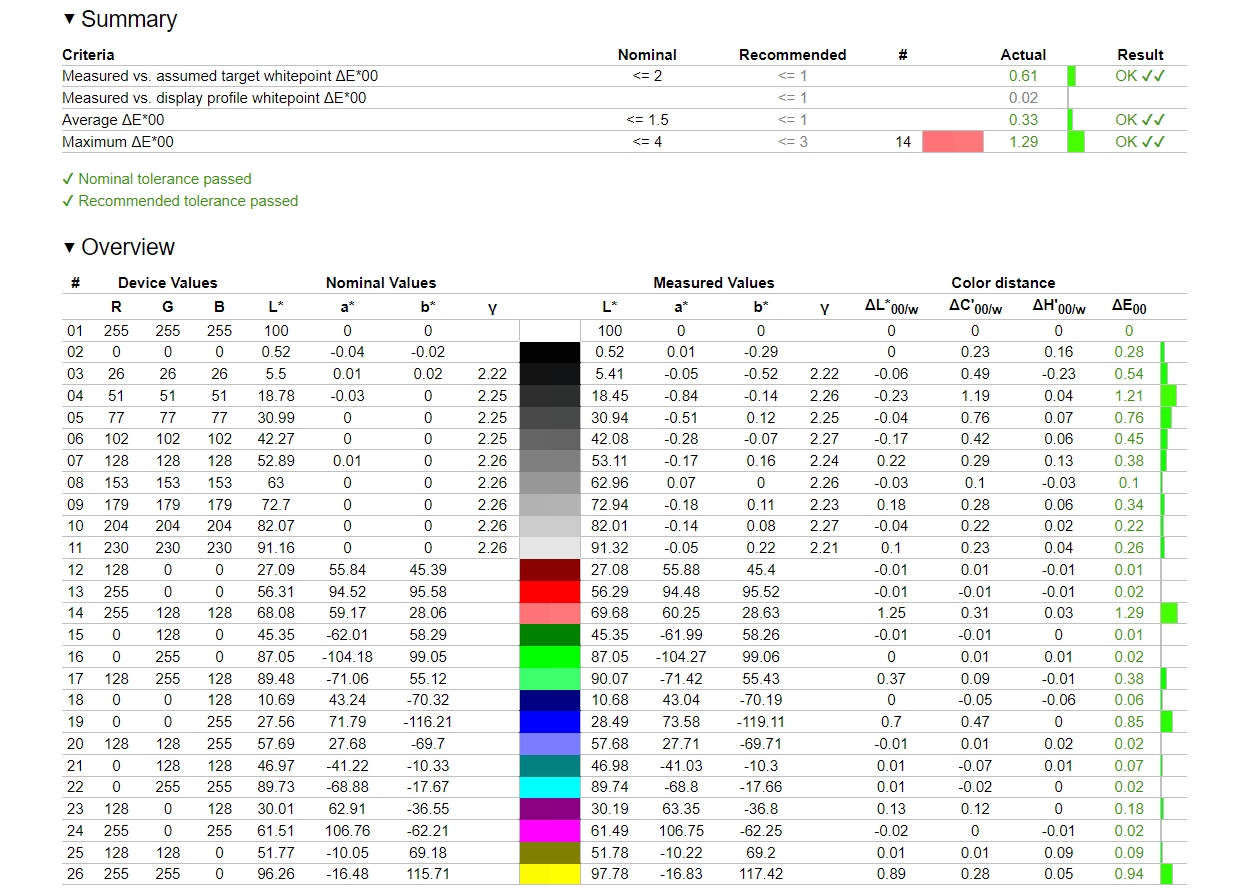Click the 'Nominal Values' column header
The width and height of the screenshot is (1255, 896).
click(x=381, y=283)
